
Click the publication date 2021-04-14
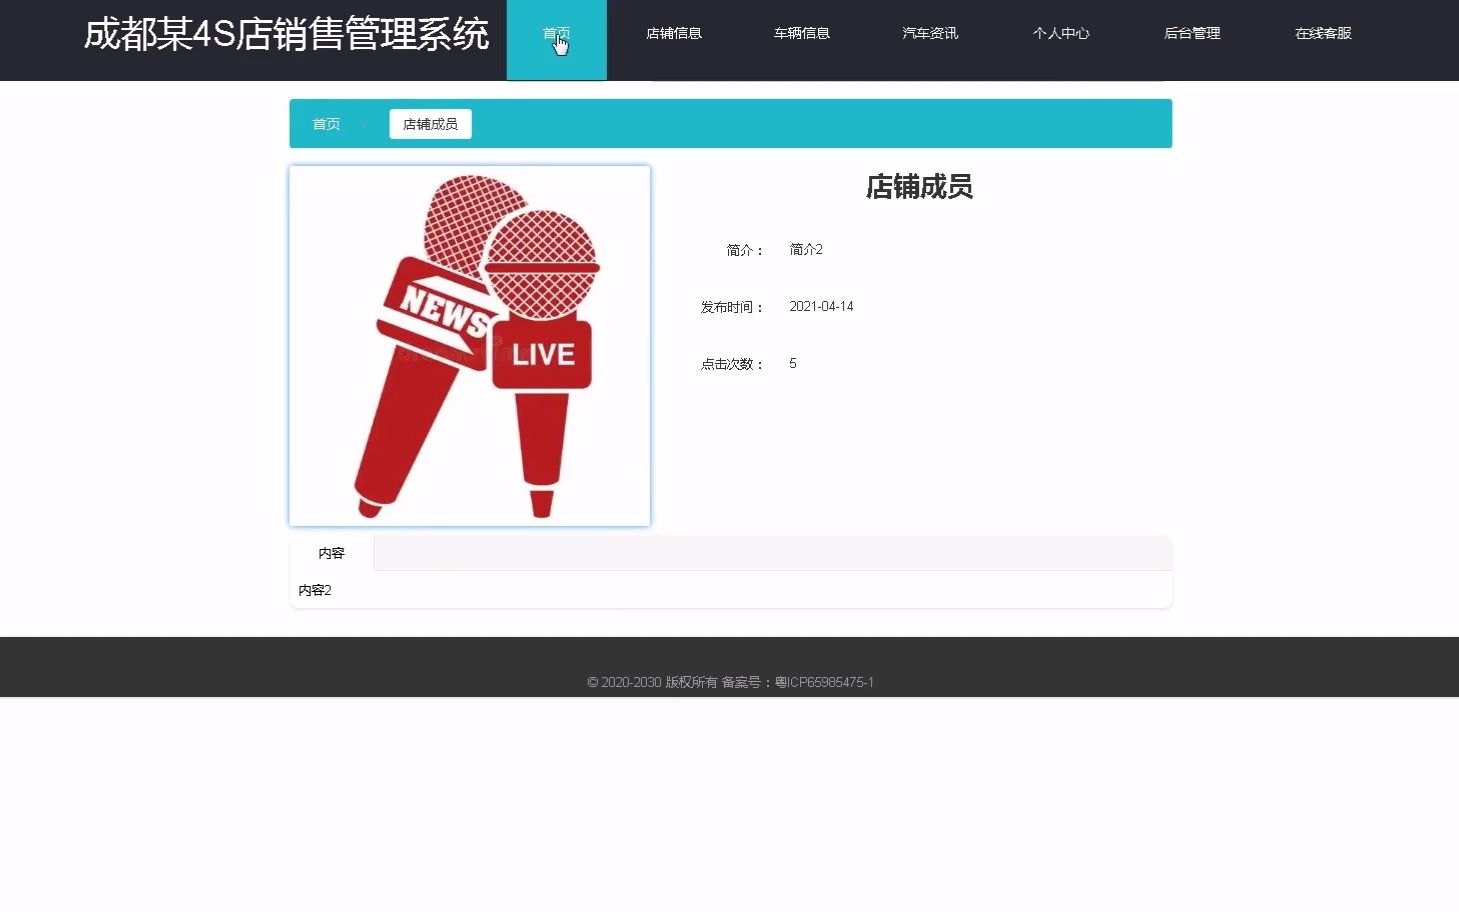click(x=821, y=306)
